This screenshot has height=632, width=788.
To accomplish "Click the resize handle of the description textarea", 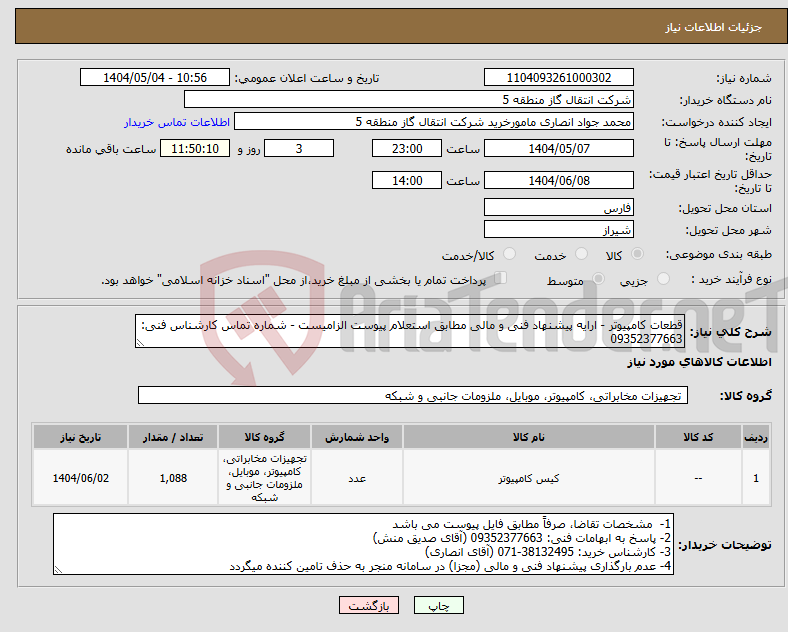I will click(x=140, y=343).
